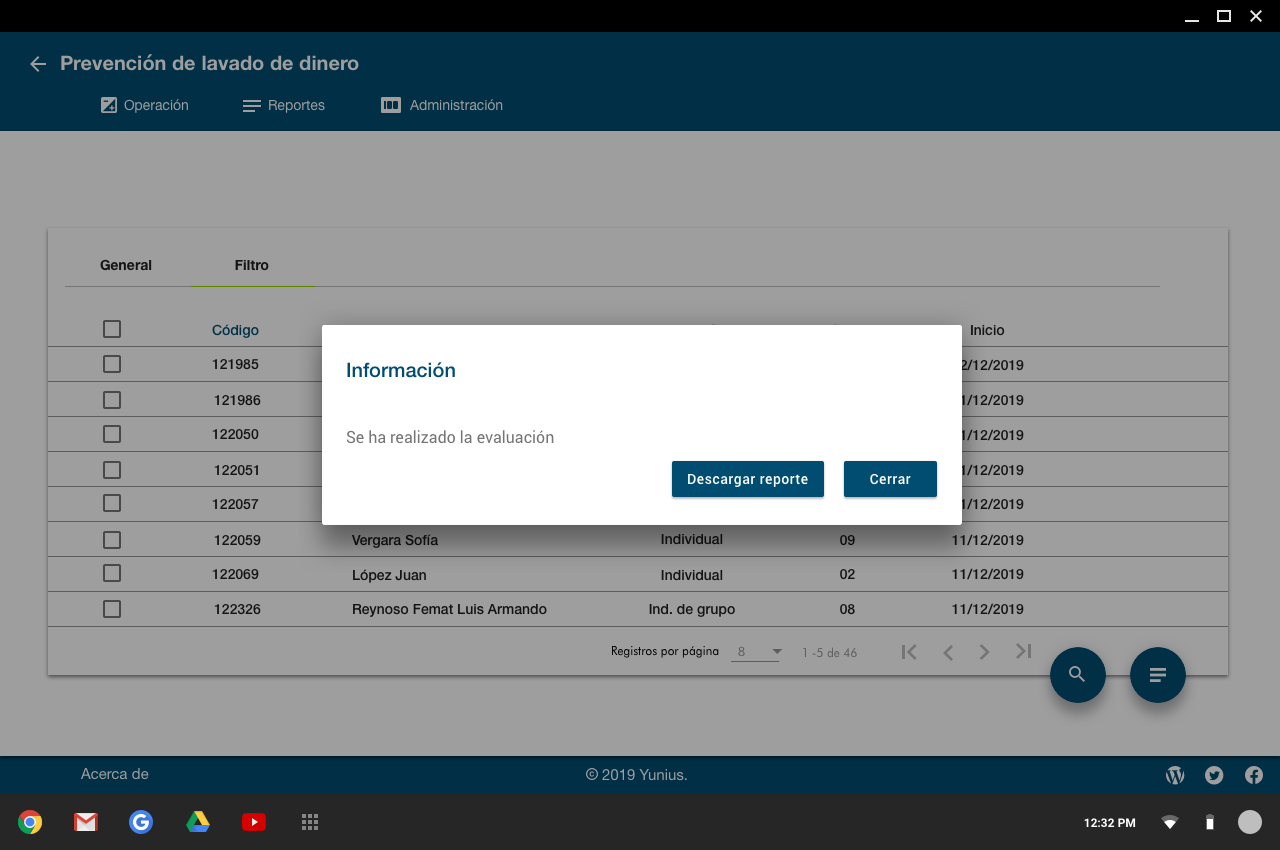Open the Acerca de footer link
Viewport: 1280px width, 850px height.
115,774
